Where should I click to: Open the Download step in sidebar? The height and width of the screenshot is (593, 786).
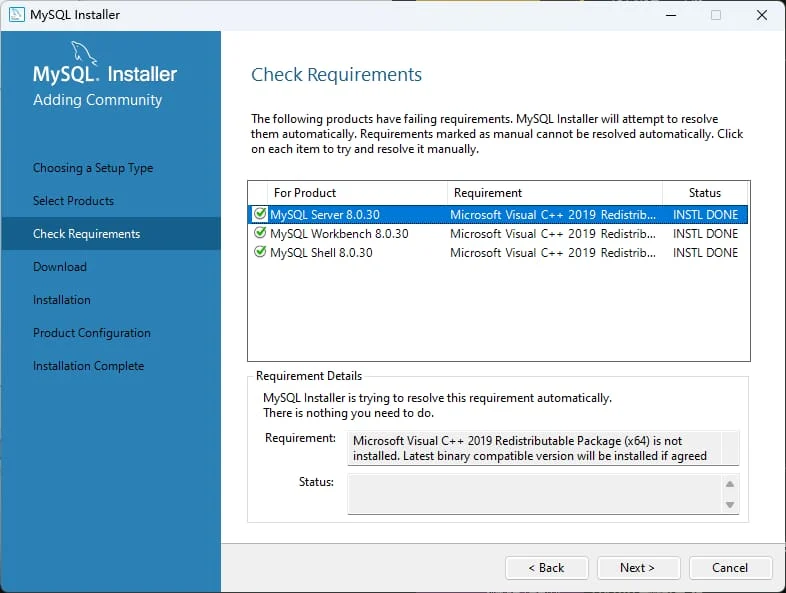pos(60,267)
